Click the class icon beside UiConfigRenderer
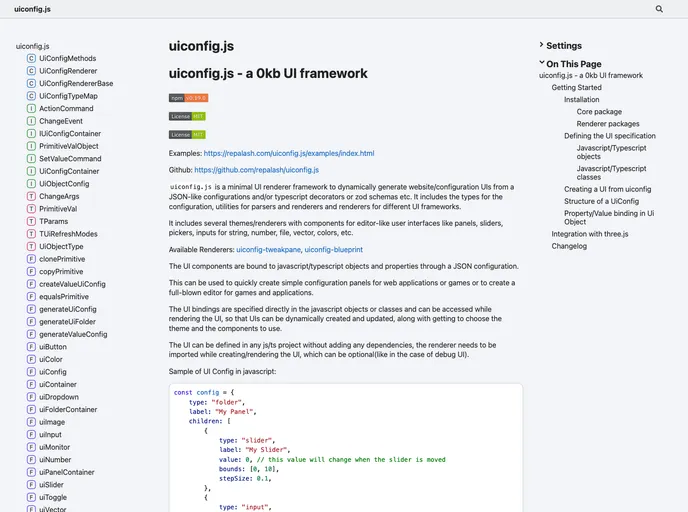This screenshot has height=512, width=688. [31, 71]
